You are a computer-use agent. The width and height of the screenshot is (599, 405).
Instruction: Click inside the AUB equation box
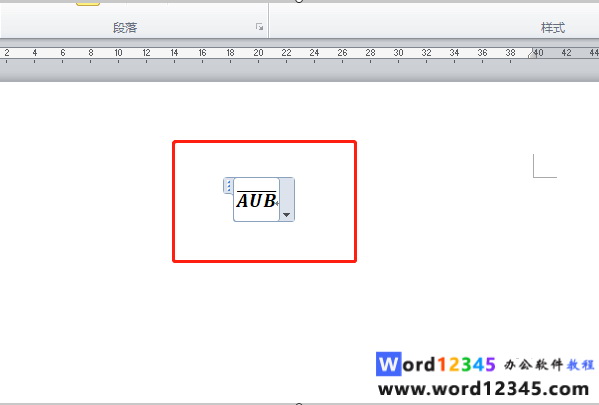point(256,199)
